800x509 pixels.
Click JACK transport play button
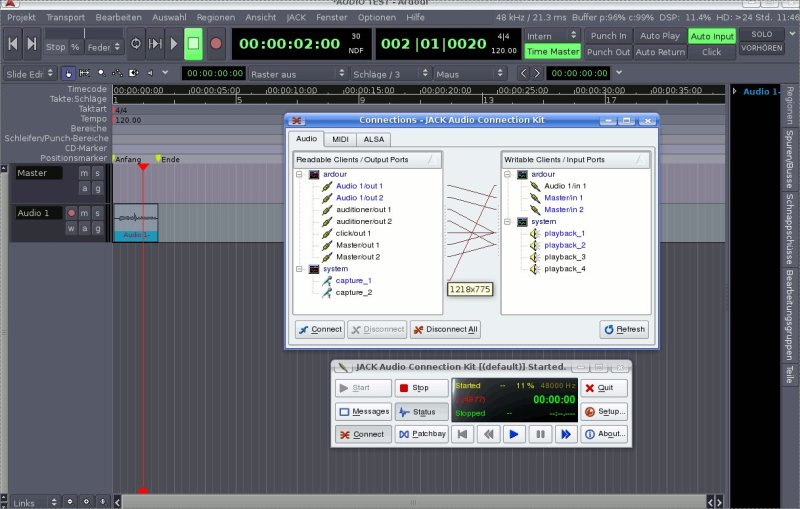click(514, 434)
